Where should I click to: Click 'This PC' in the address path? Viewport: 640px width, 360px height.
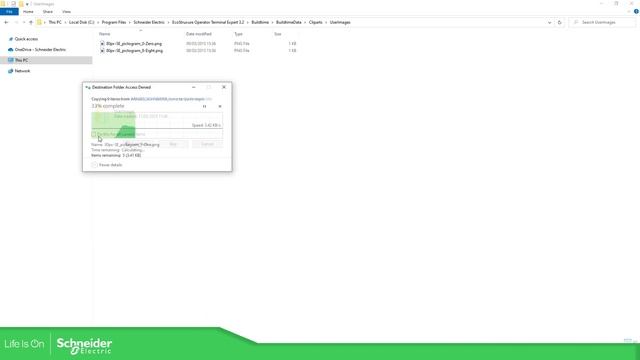click(55, 22)
